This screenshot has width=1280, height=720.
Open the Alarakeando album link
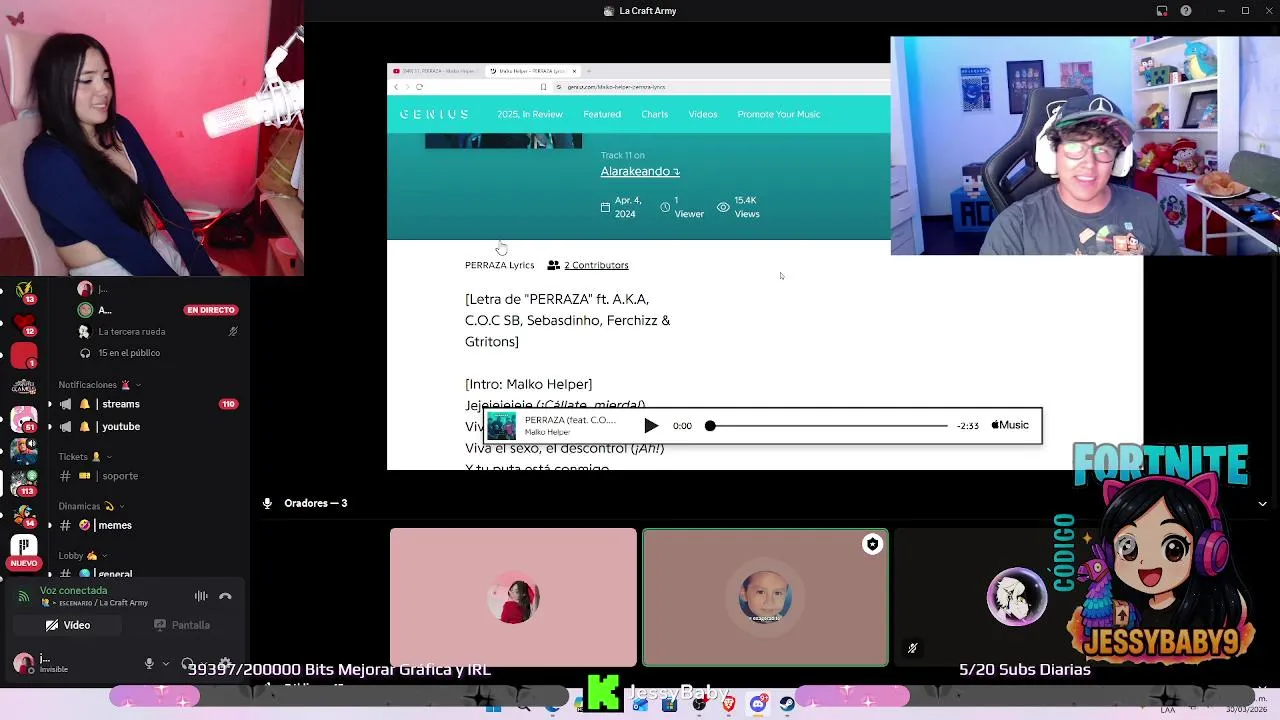[x=640, y=171]
